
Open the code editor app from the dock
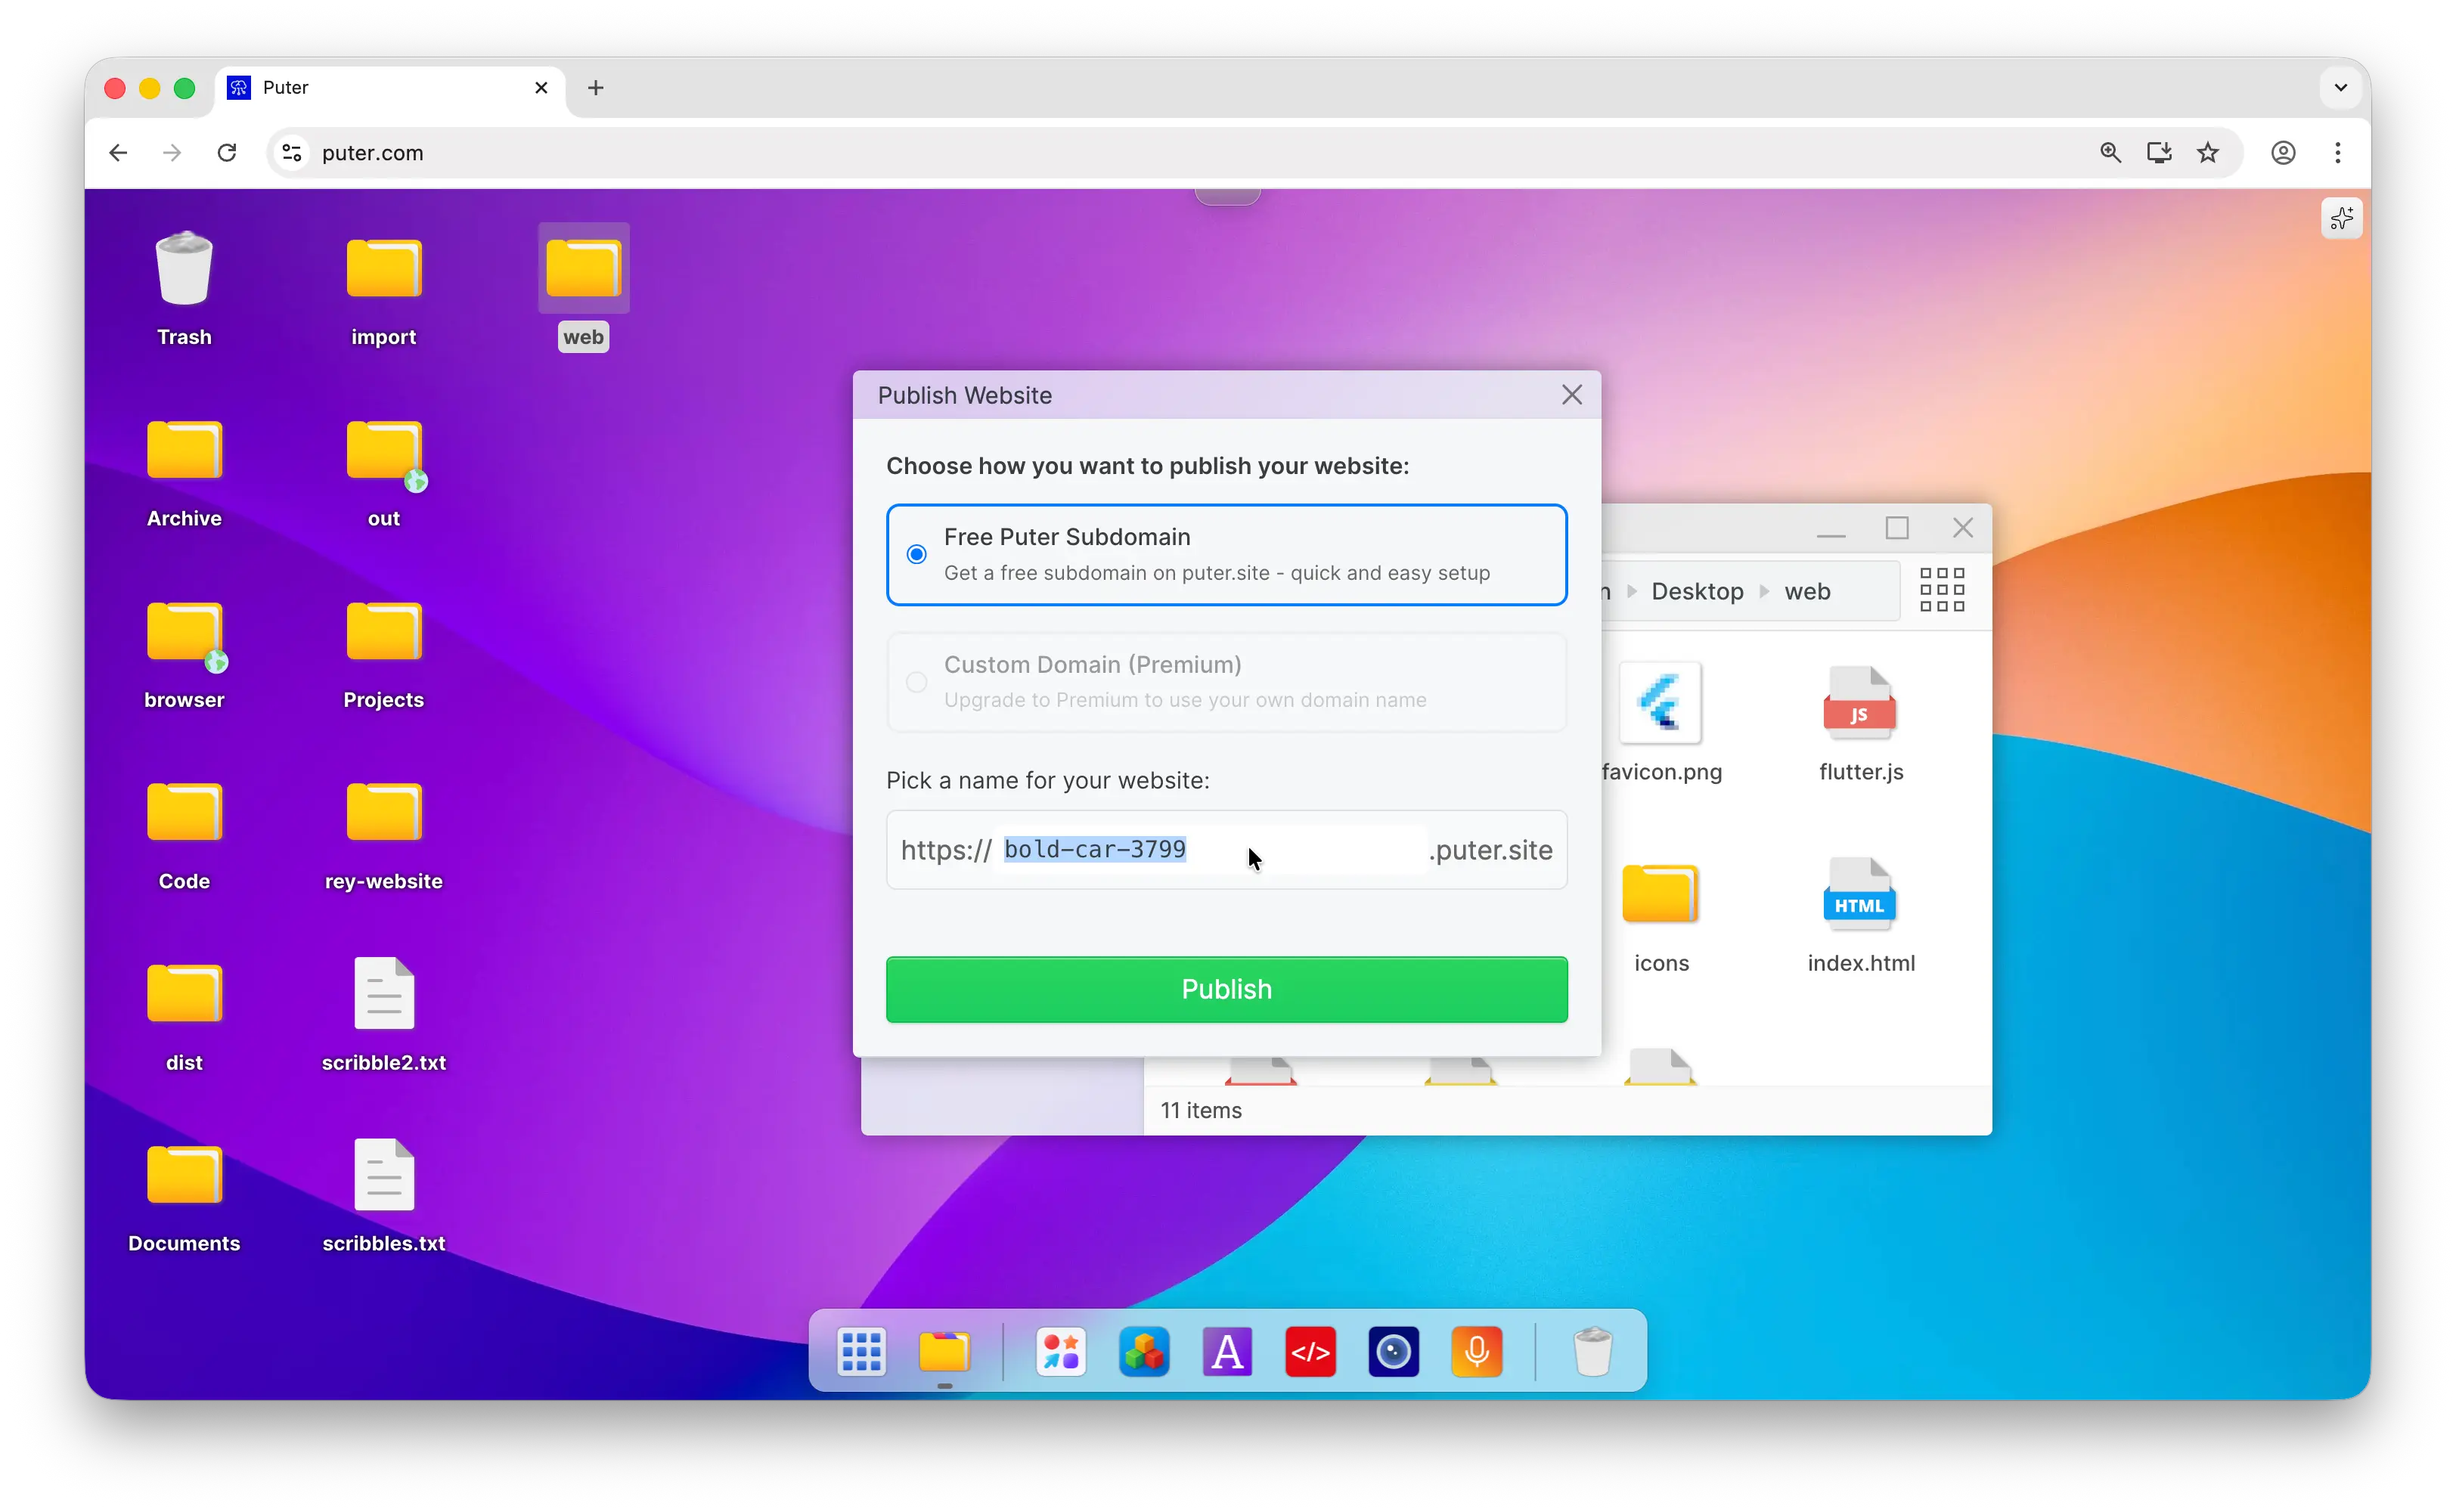pos(1310,1351)
